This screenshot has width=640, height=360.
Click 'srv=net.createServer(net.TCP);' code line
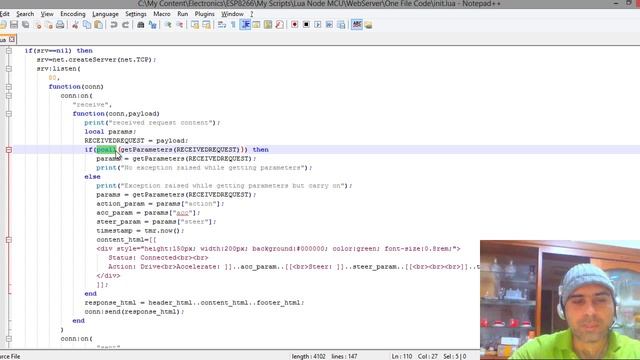tap(96, 60)
